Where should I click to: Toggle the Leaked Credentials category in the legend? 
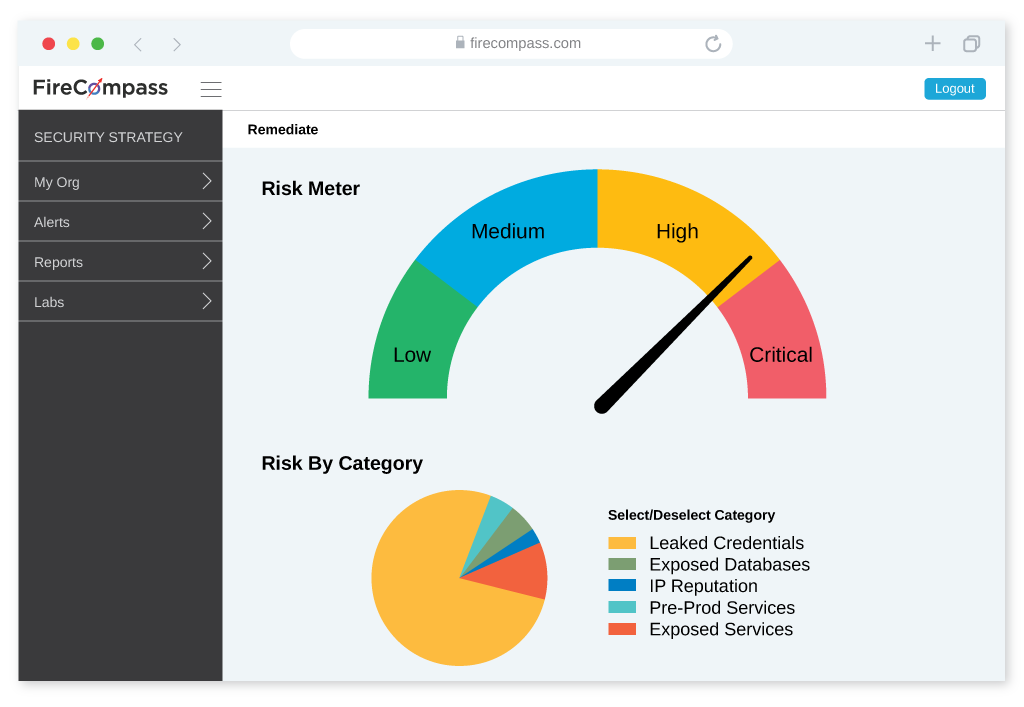(x=727, y=543)
